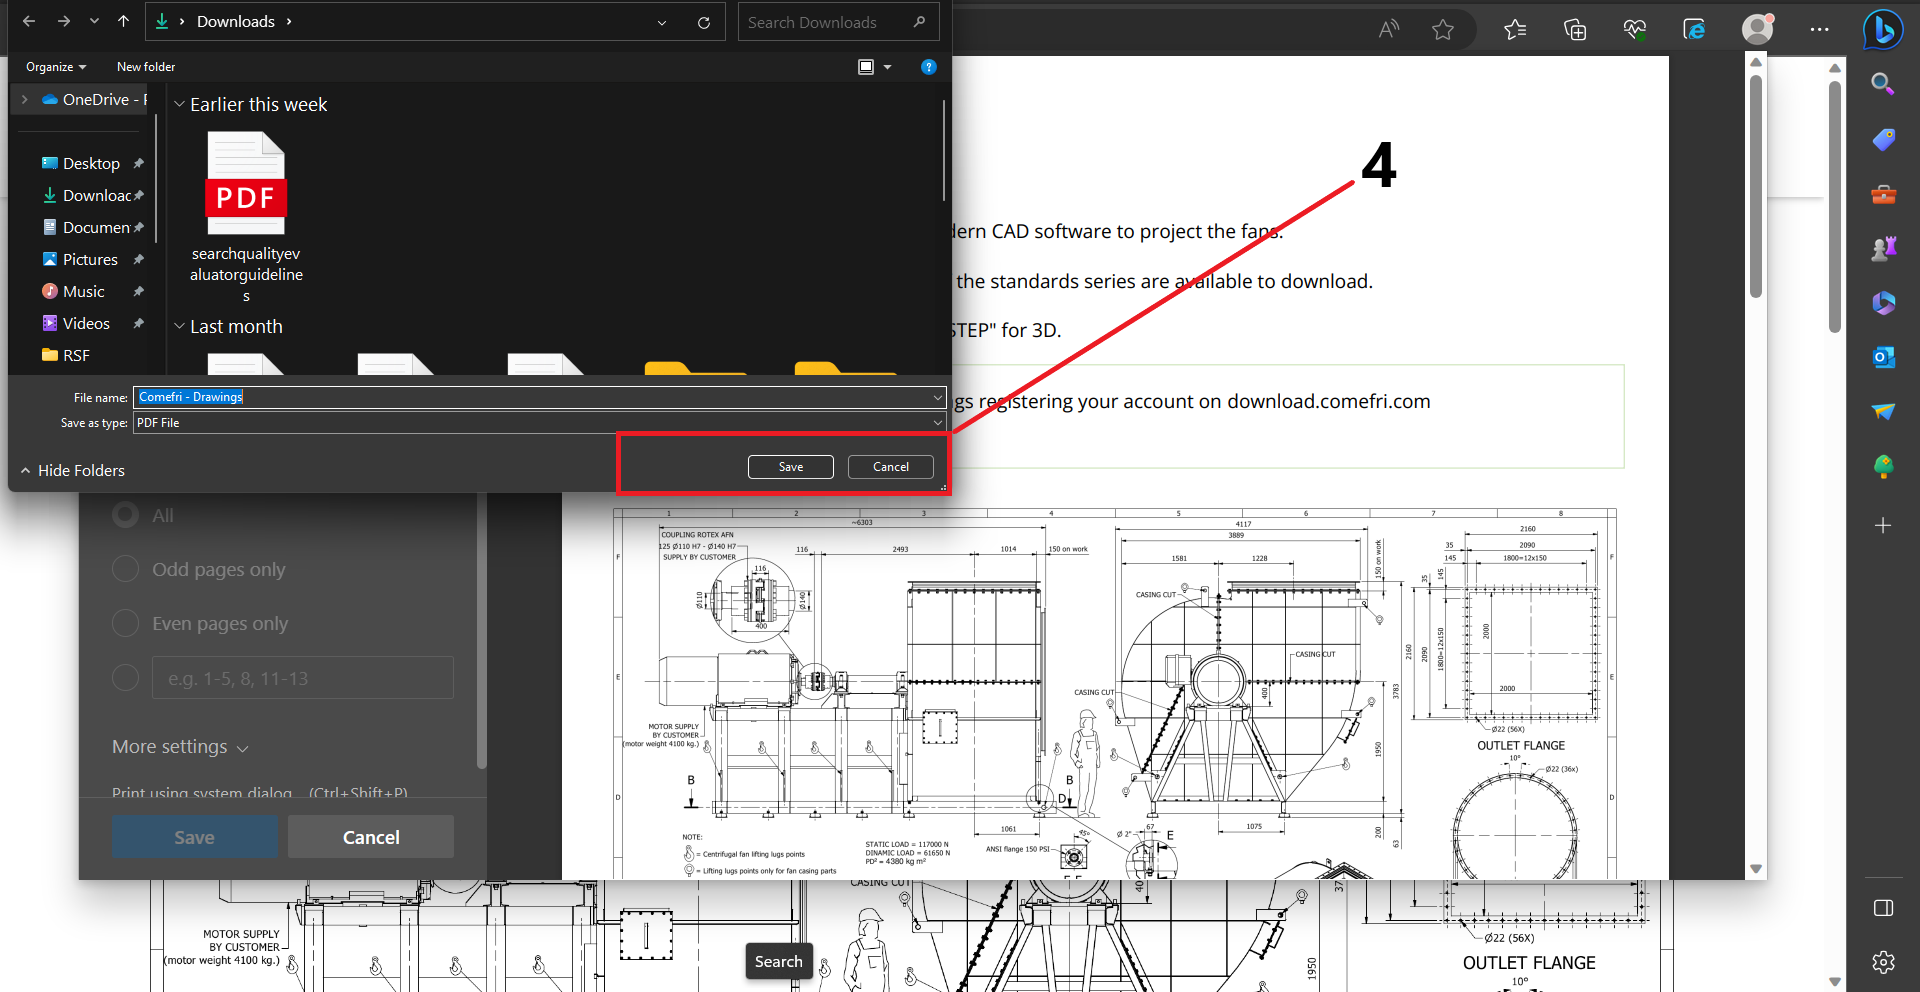Open the Settings and more menu

click(1819, 29)
